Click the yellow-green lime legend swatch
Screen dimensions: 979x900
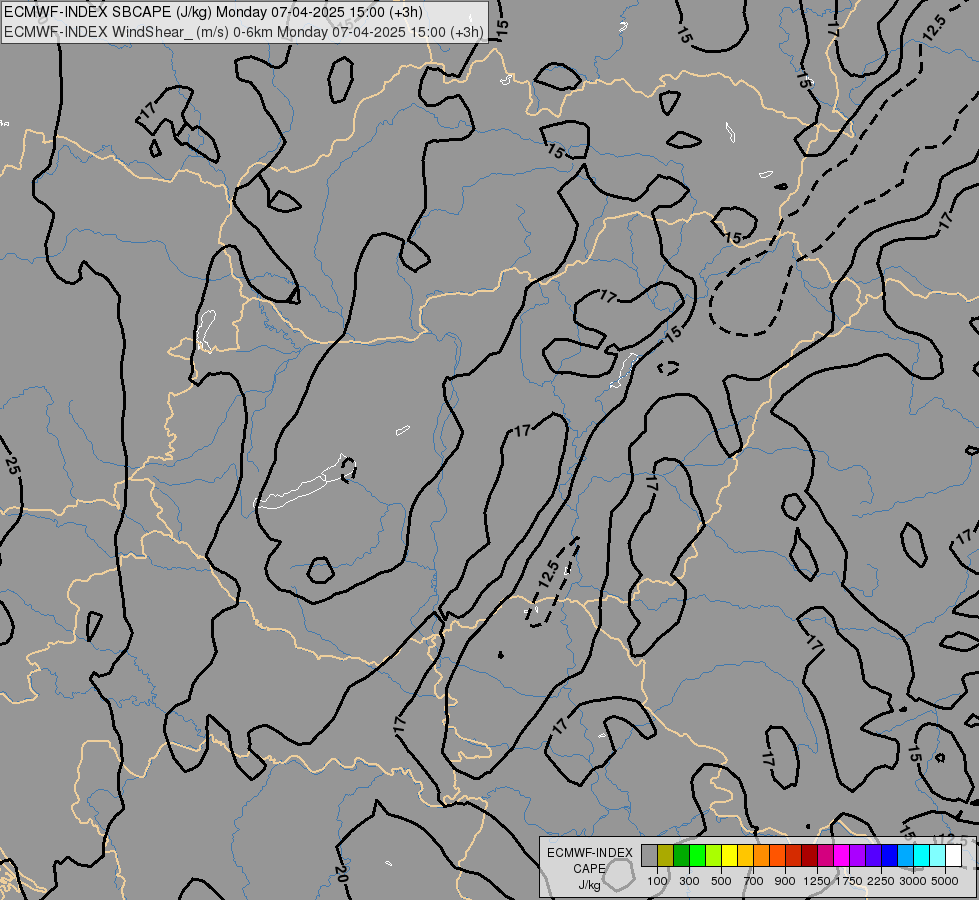point(714,856)
